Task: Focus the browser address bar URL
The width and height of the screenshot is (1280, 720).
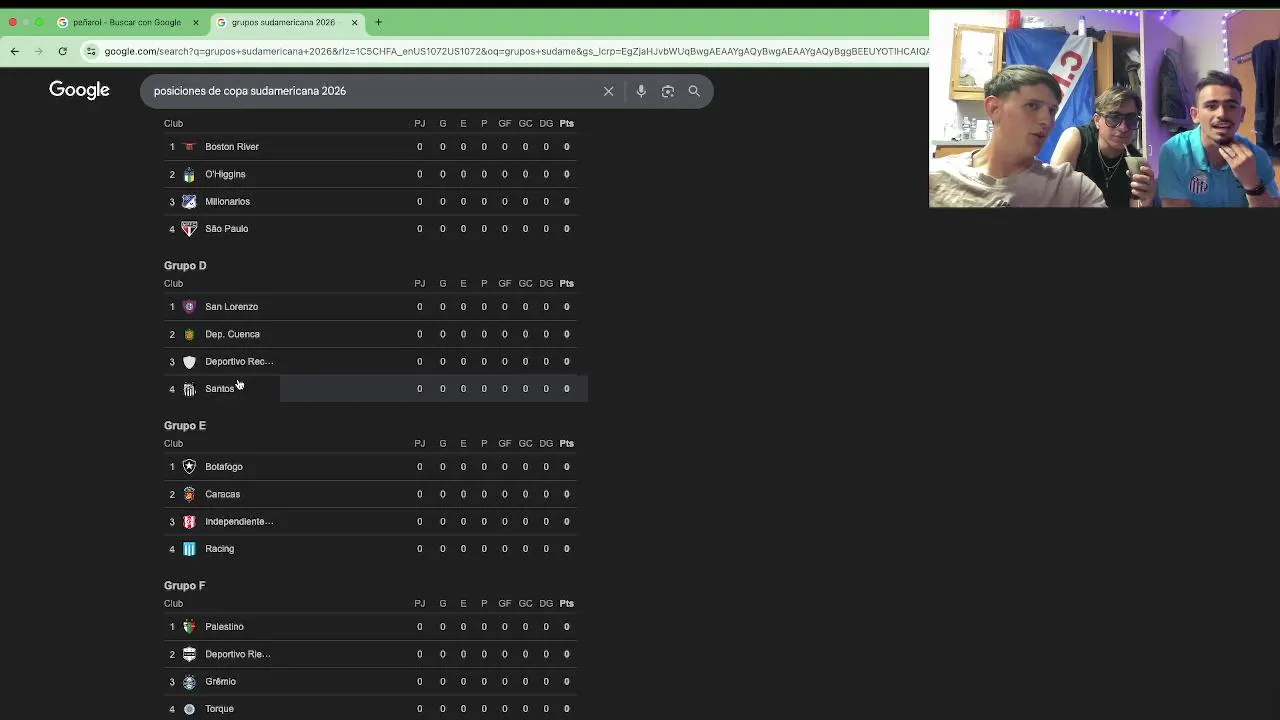Action: (515, 51)
